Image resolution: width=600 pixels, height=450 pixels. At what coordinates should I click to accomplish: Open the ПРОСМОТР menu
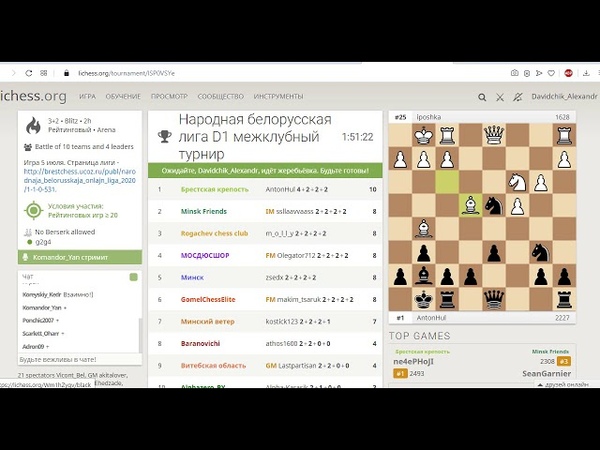(169, 96)
